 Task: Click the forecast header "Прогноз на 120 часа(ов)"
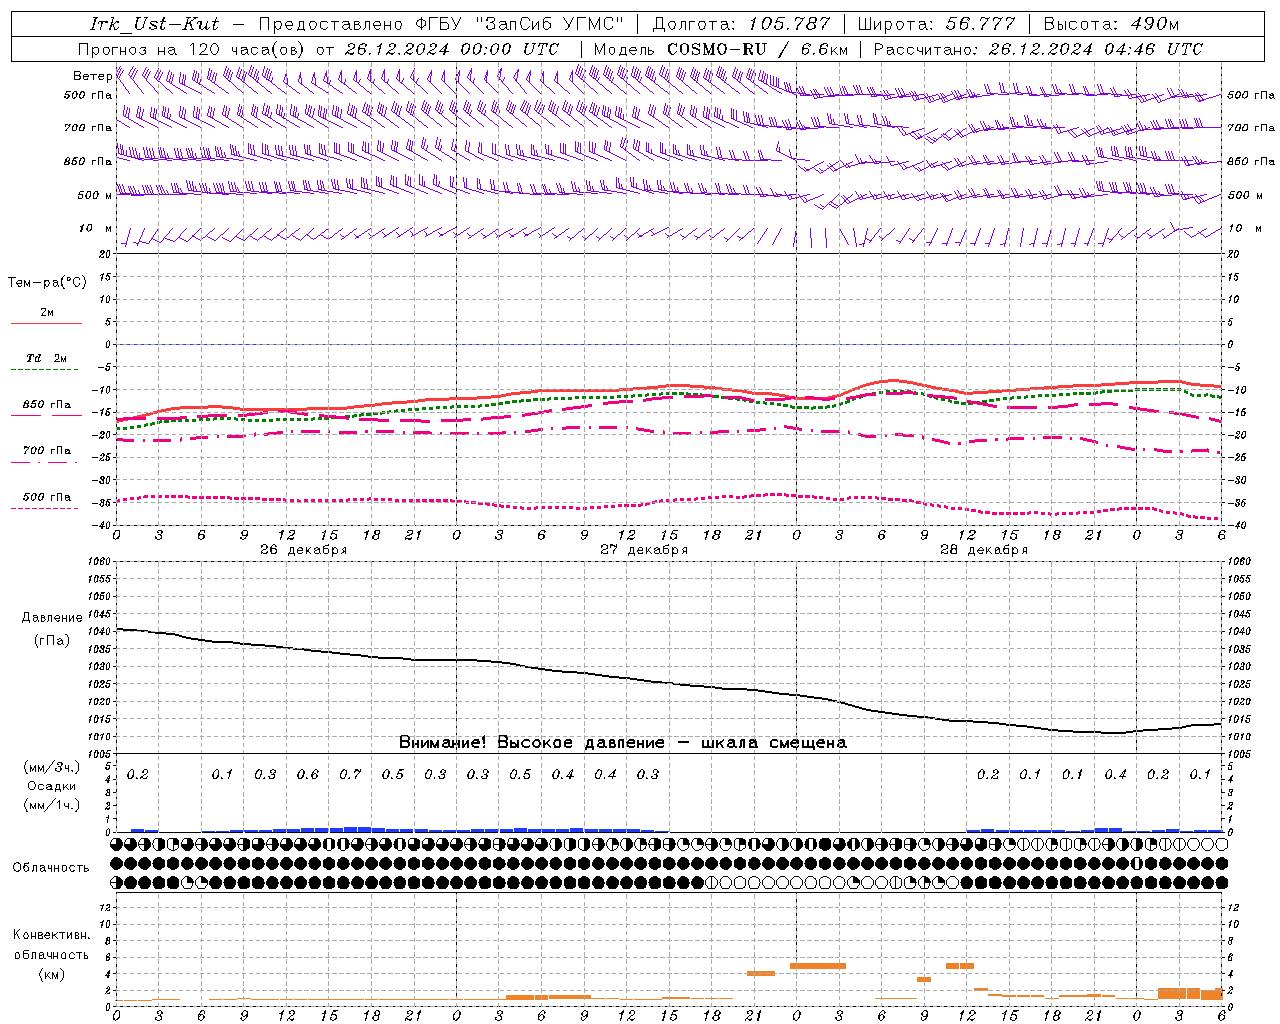tap(192, 49)
